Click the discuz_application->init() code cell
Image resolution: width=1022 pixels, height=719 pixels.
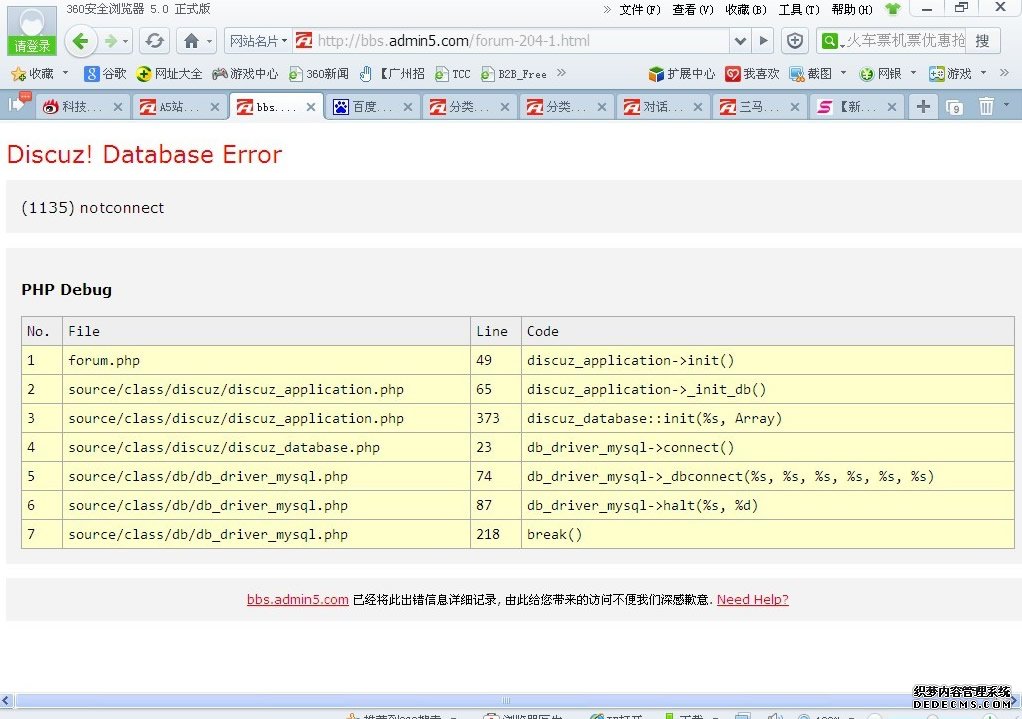click(768, 360)
